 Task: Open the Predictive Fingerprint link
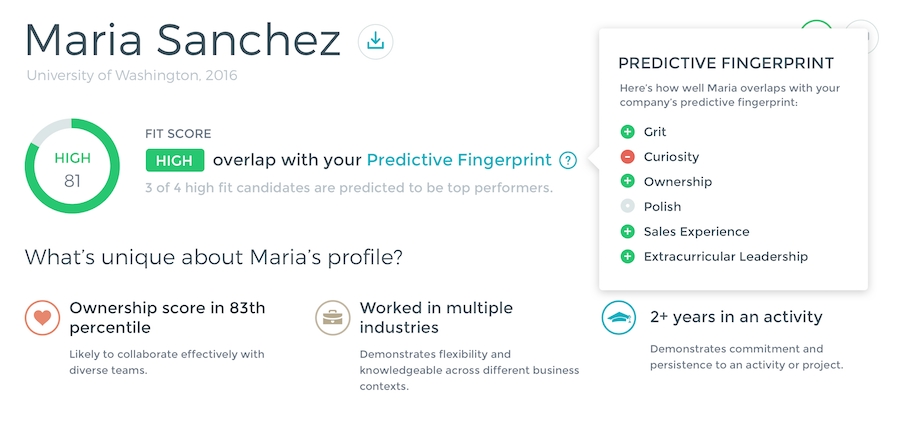coord(459,160)
